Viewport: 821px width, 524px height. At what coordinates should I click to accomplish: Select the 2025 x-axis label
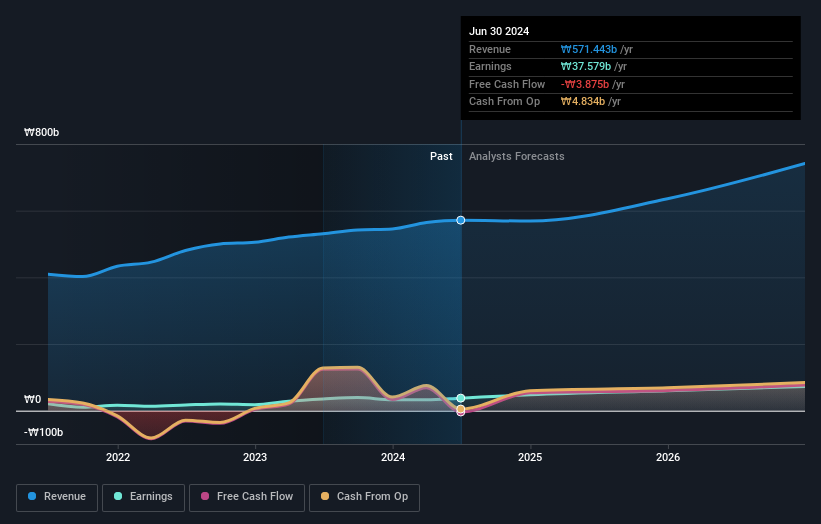pos(530,457)
